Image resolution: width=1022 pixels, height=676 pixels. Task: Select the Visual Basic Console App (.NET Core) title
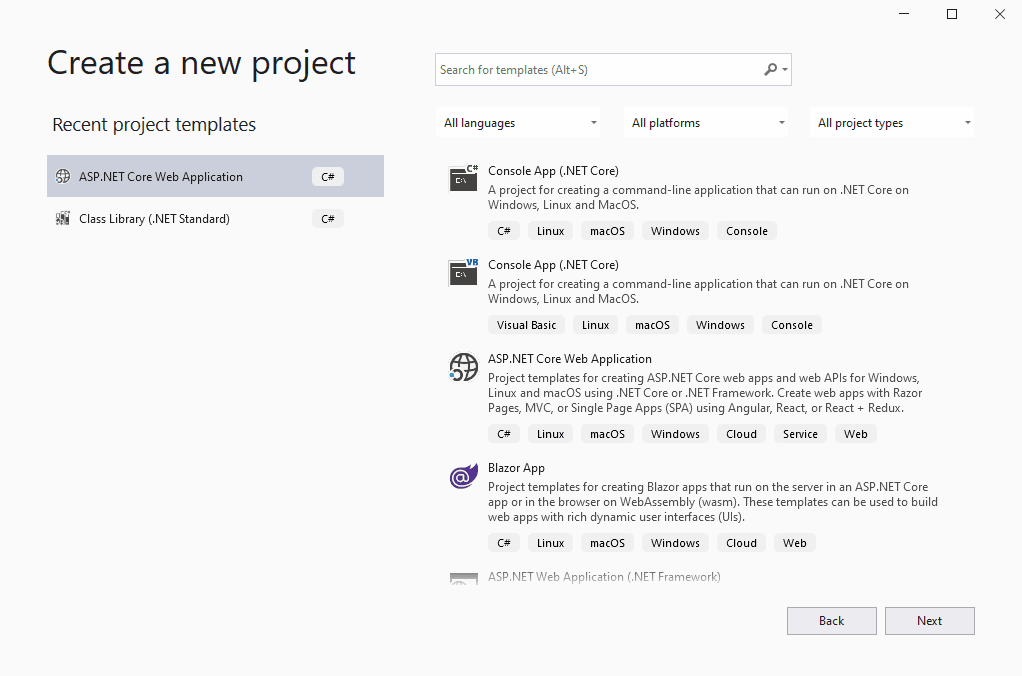click(553, 265)
